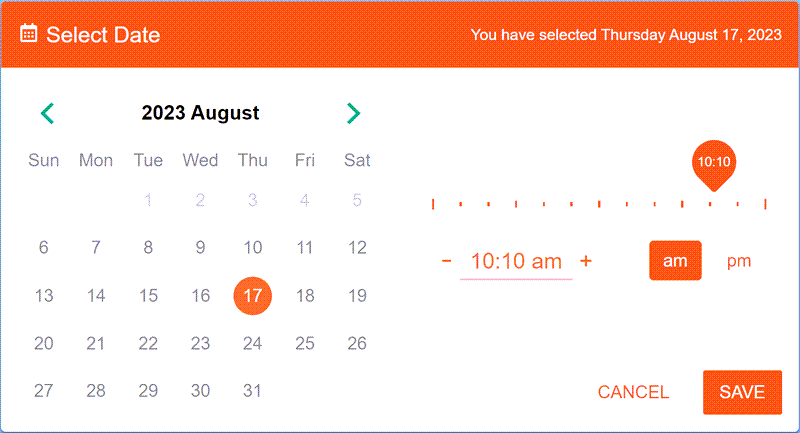Advance to next month with right chevron
Image resolution: width=800 pixels, height=433 pixels.
(x=352, y=113)
